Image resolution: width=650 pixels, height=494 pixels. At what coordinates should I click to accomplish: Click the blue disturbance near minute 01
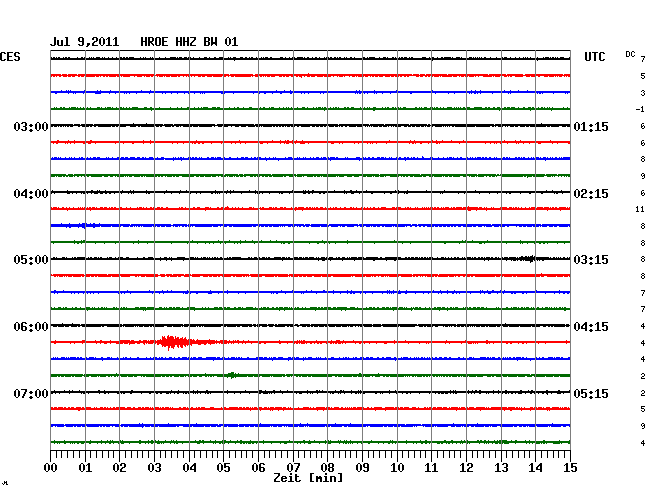click(85, 225)
